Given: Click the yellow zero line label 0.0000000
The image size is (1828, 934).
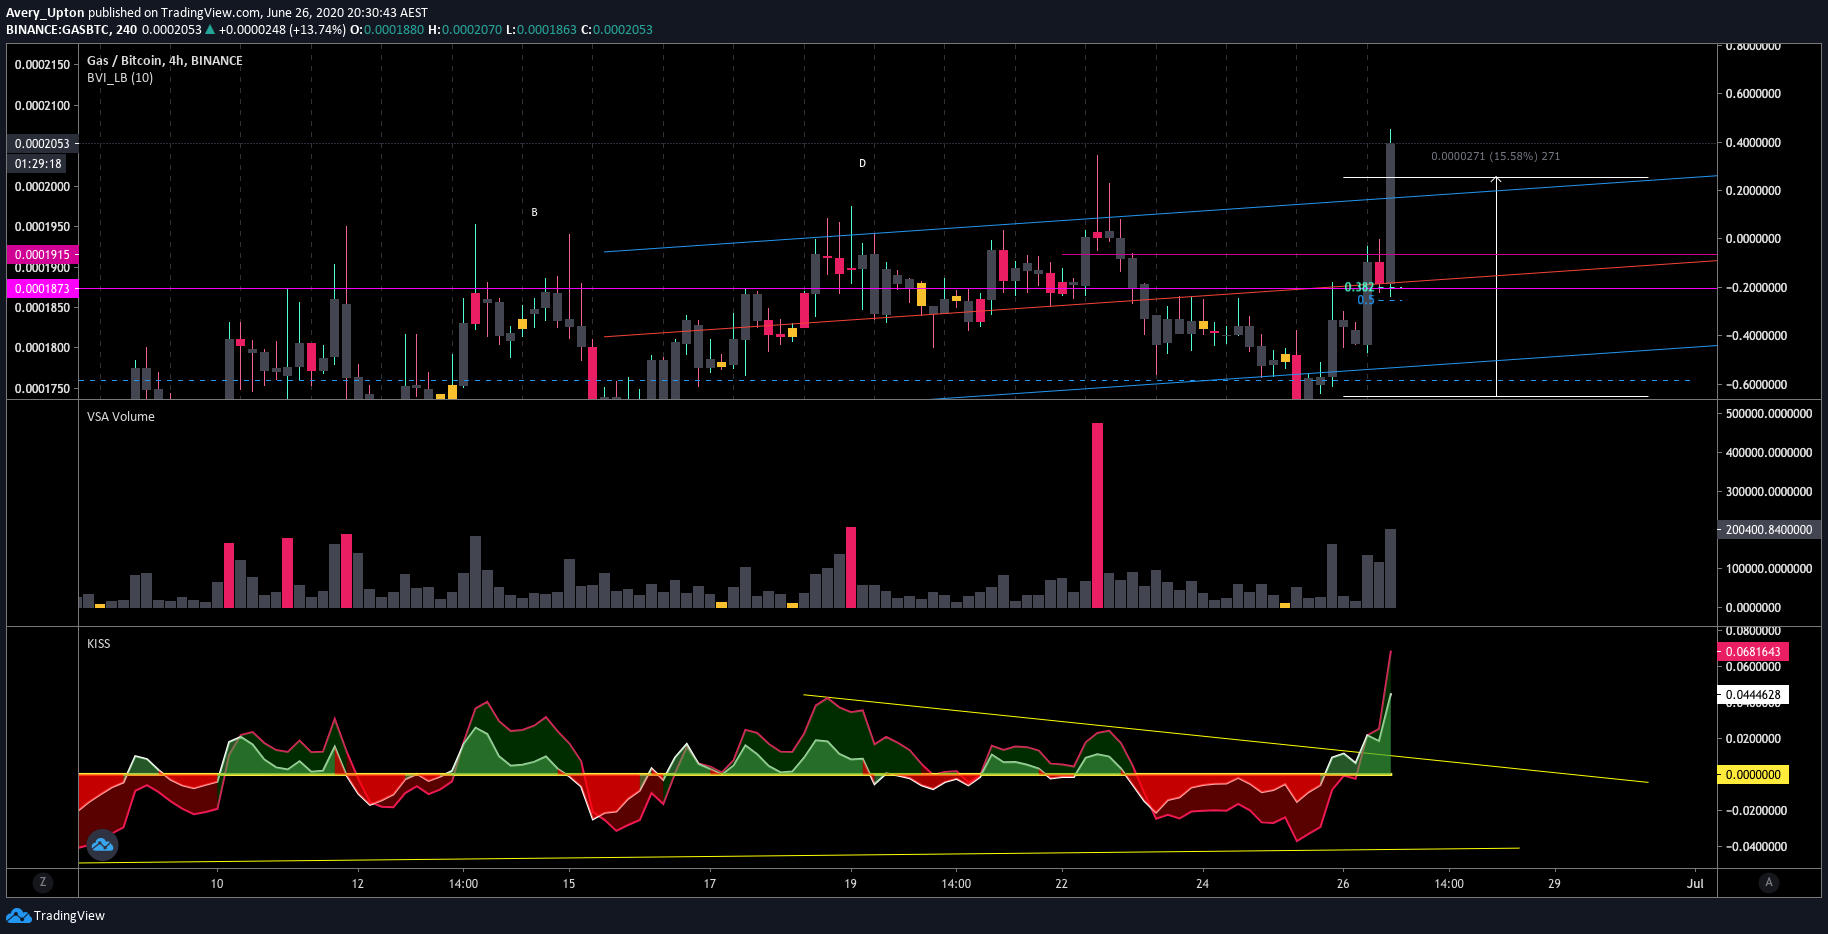Looking at the screenshot, I should point(1753,774).
